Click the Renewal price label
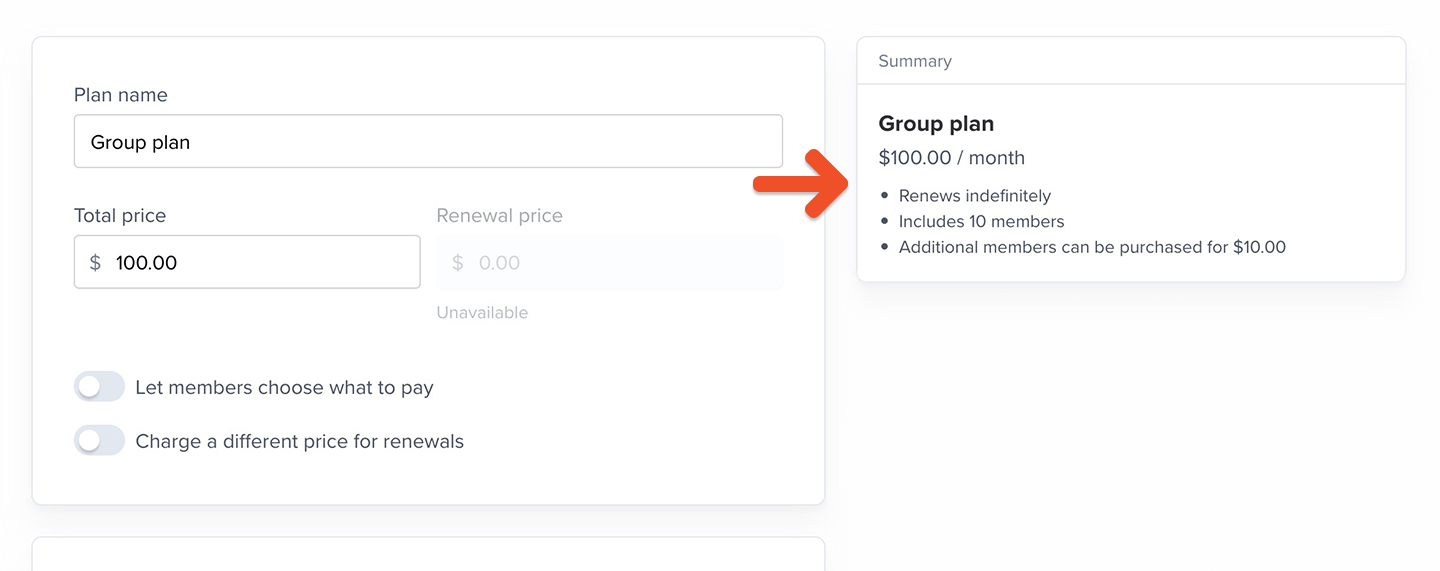 pyautogui.click(x=499, y=216)
